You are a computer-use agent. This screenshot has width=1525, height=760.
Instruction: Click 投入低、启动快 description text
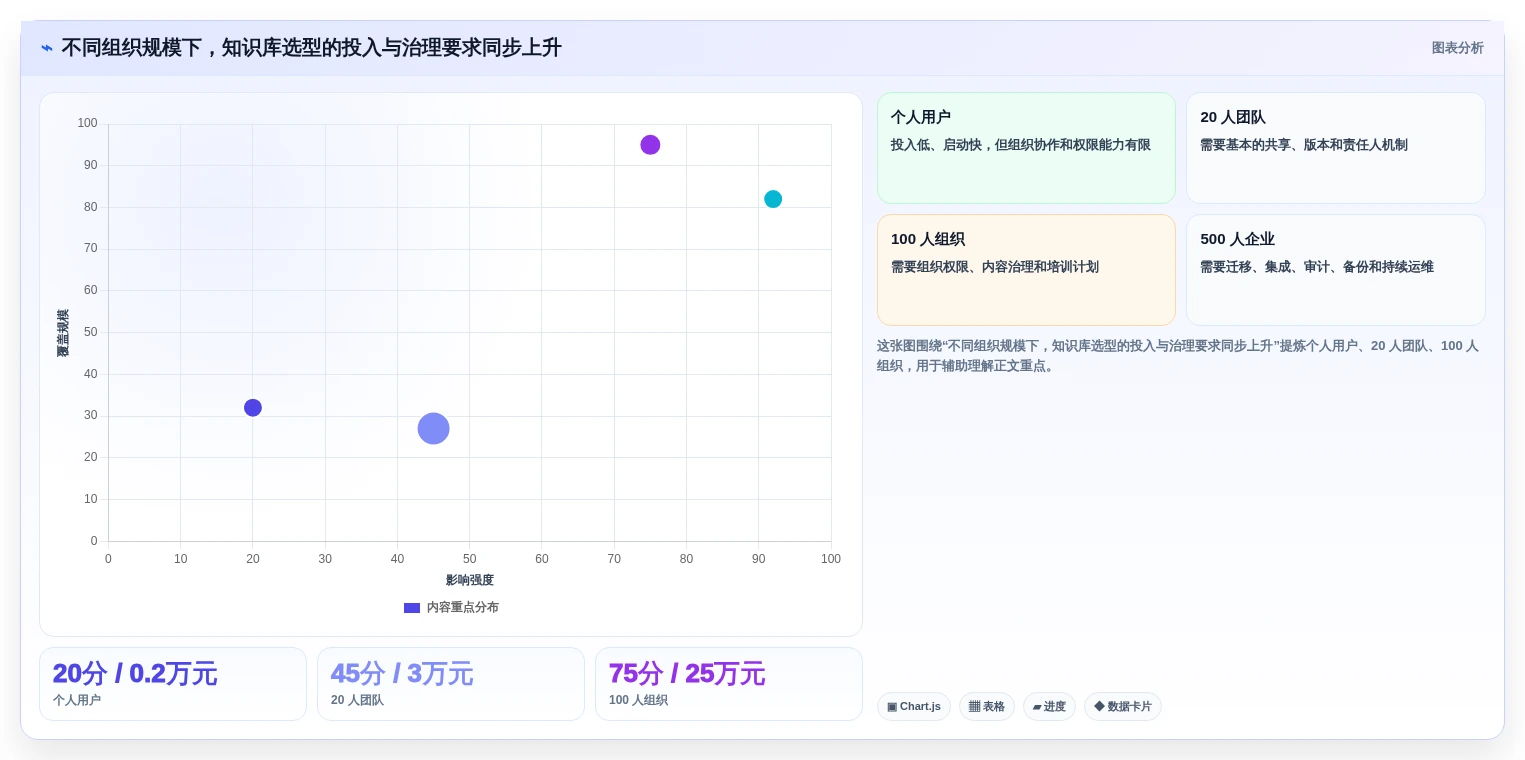tap(1021, 145)
